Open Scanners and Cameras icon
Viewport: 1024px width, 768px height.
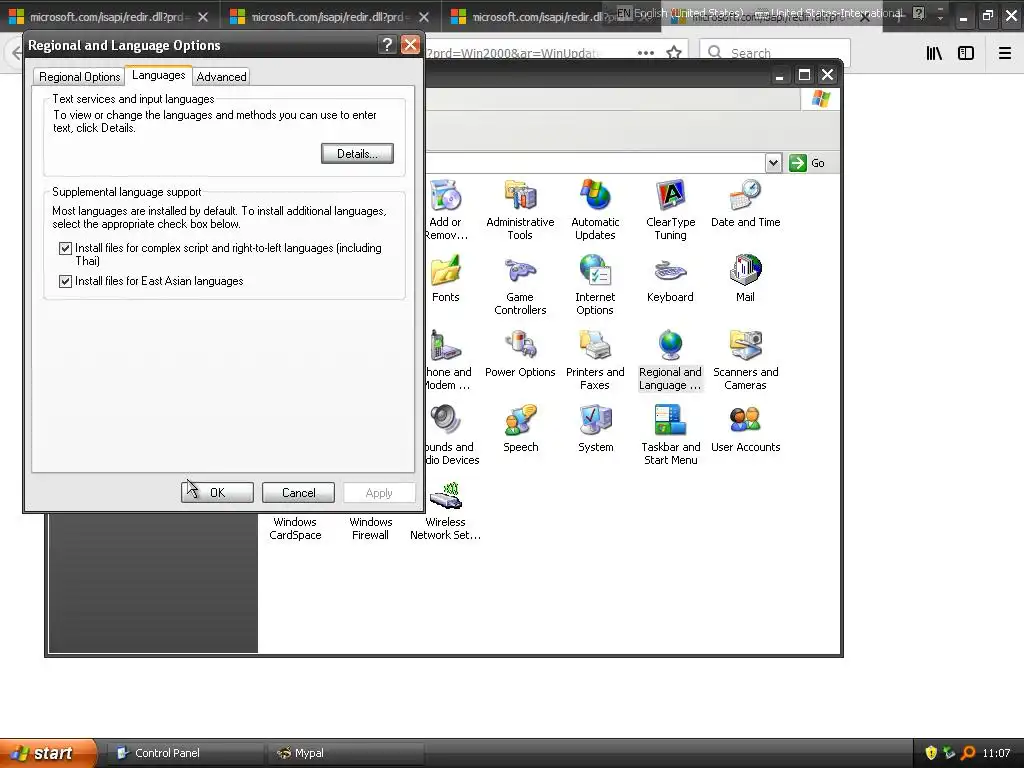tap(745, 345)
